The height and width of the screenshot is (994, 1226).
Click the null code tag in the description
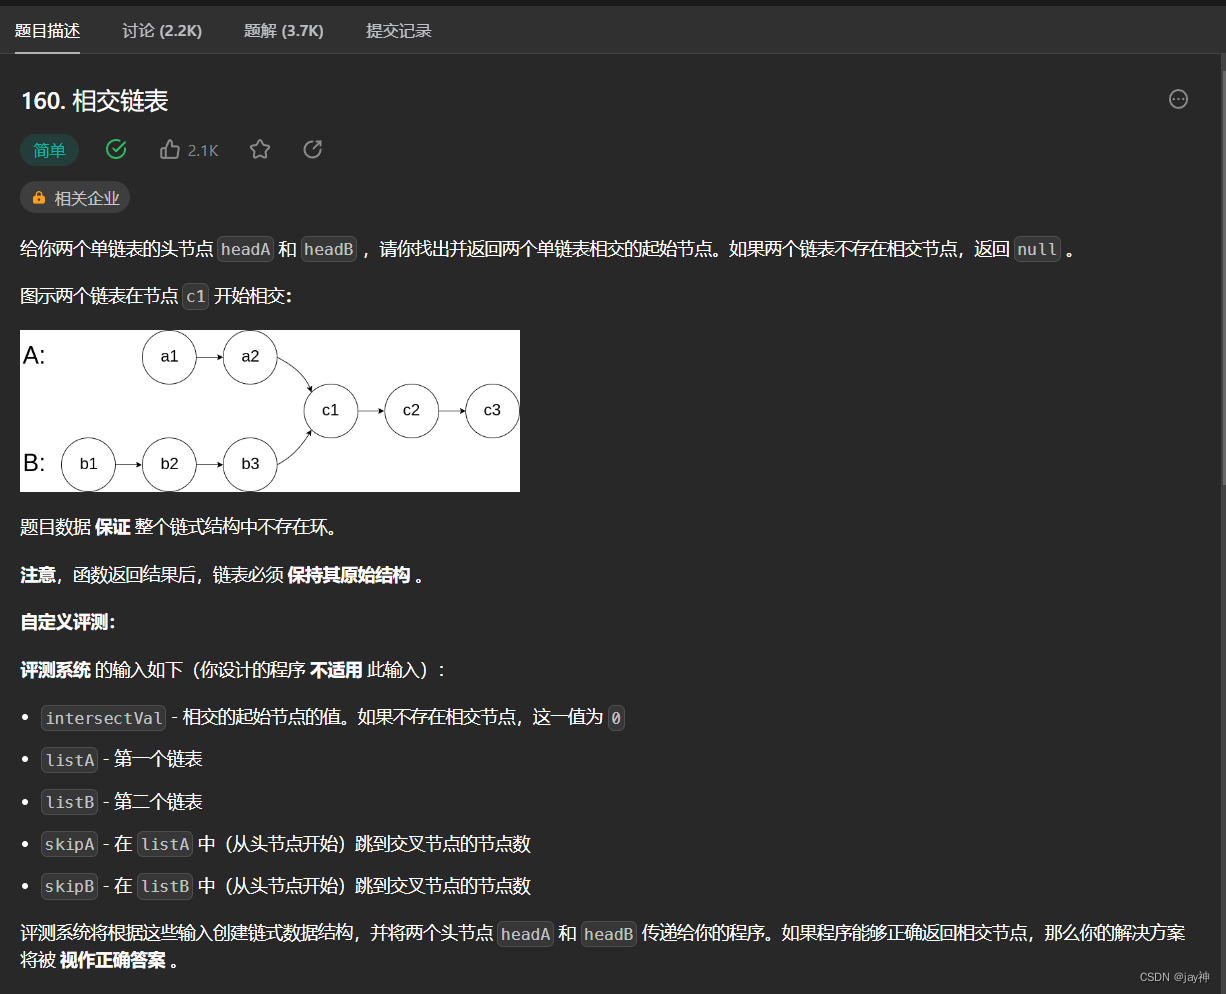(x=1037, y=249)
